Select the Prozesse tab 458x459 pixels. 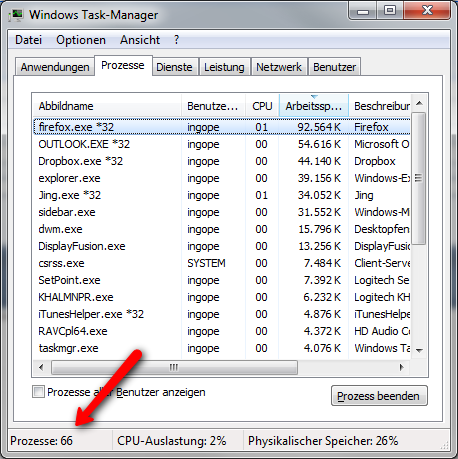click(x=123, y=65)
